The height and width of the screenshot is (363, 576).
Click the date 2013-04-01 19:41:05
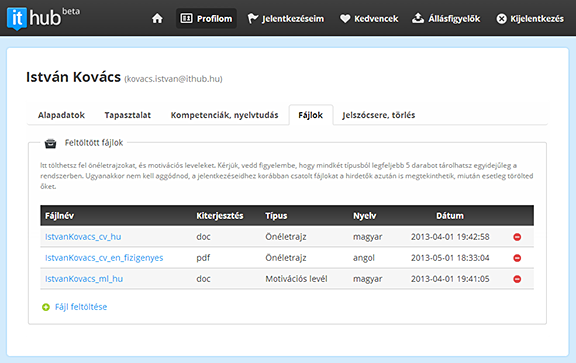[x=450, y=279]
